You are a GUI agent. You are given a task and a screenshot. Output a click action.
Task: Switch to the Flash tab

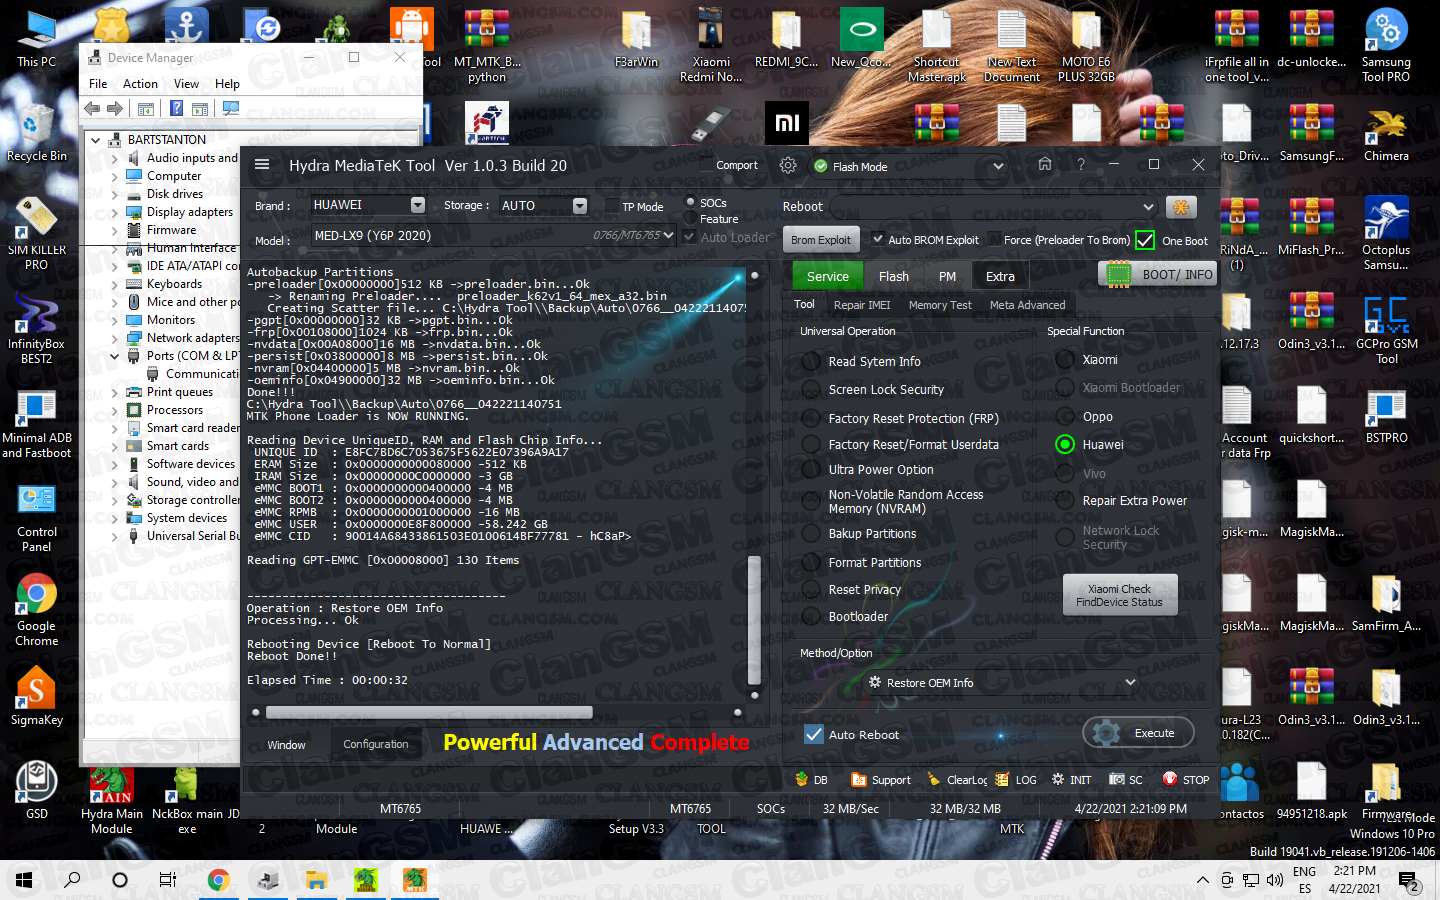click(x=893, y=276)
